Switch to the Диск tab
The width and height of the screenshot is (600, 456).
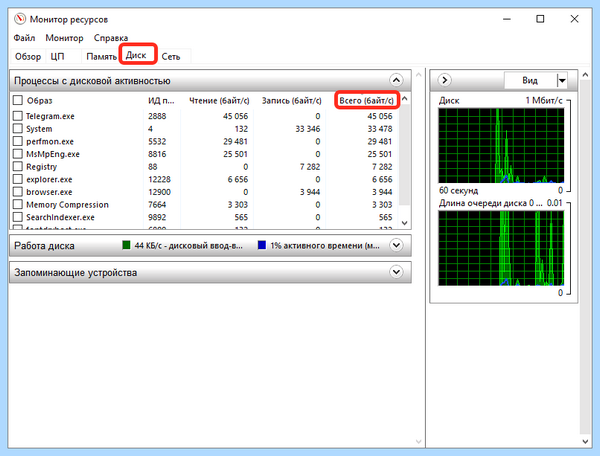tap(137, 55)
